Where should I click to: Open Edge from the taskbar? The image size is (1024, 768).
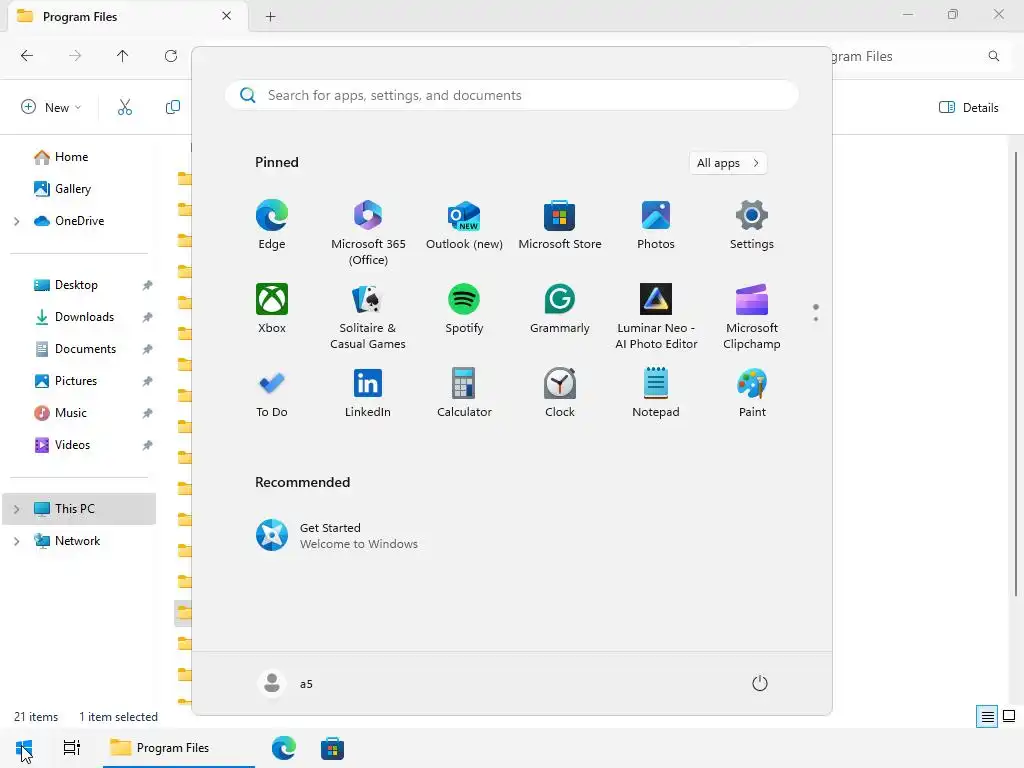click(x=283, y=748)
